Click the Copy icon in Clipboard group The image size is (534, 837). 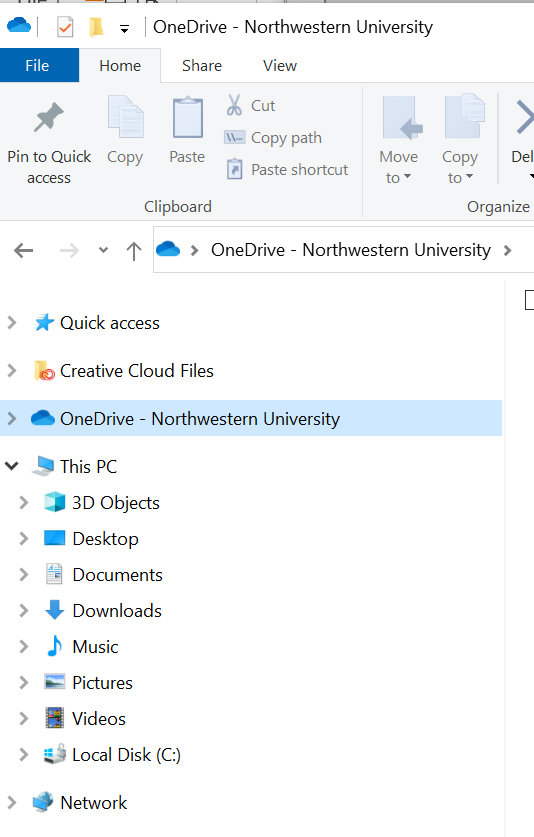click(x=125, y=116)
